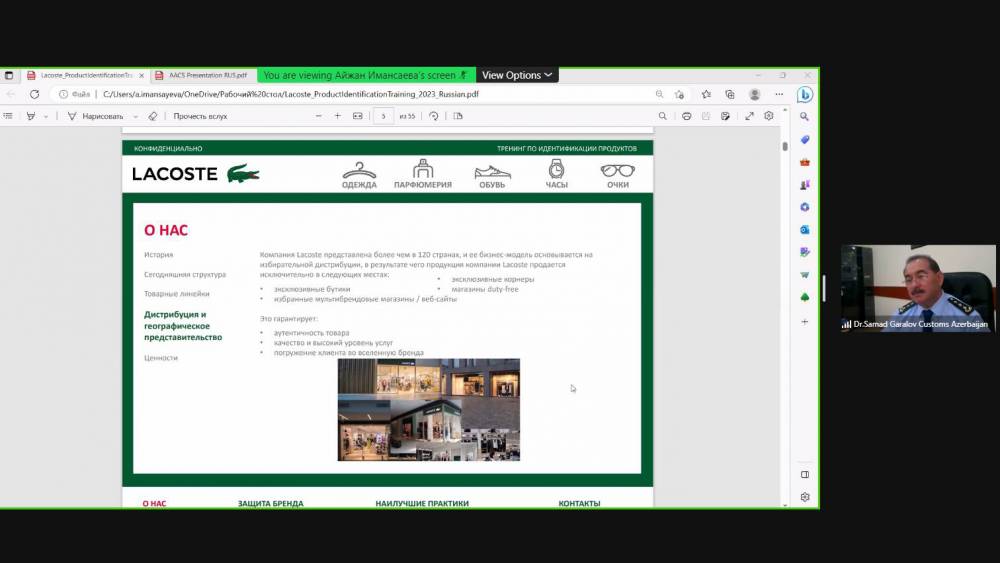Open the highlight tool dropdown arrow
The width and height of the screenshot is (1000, 563).
click(45, 117)
